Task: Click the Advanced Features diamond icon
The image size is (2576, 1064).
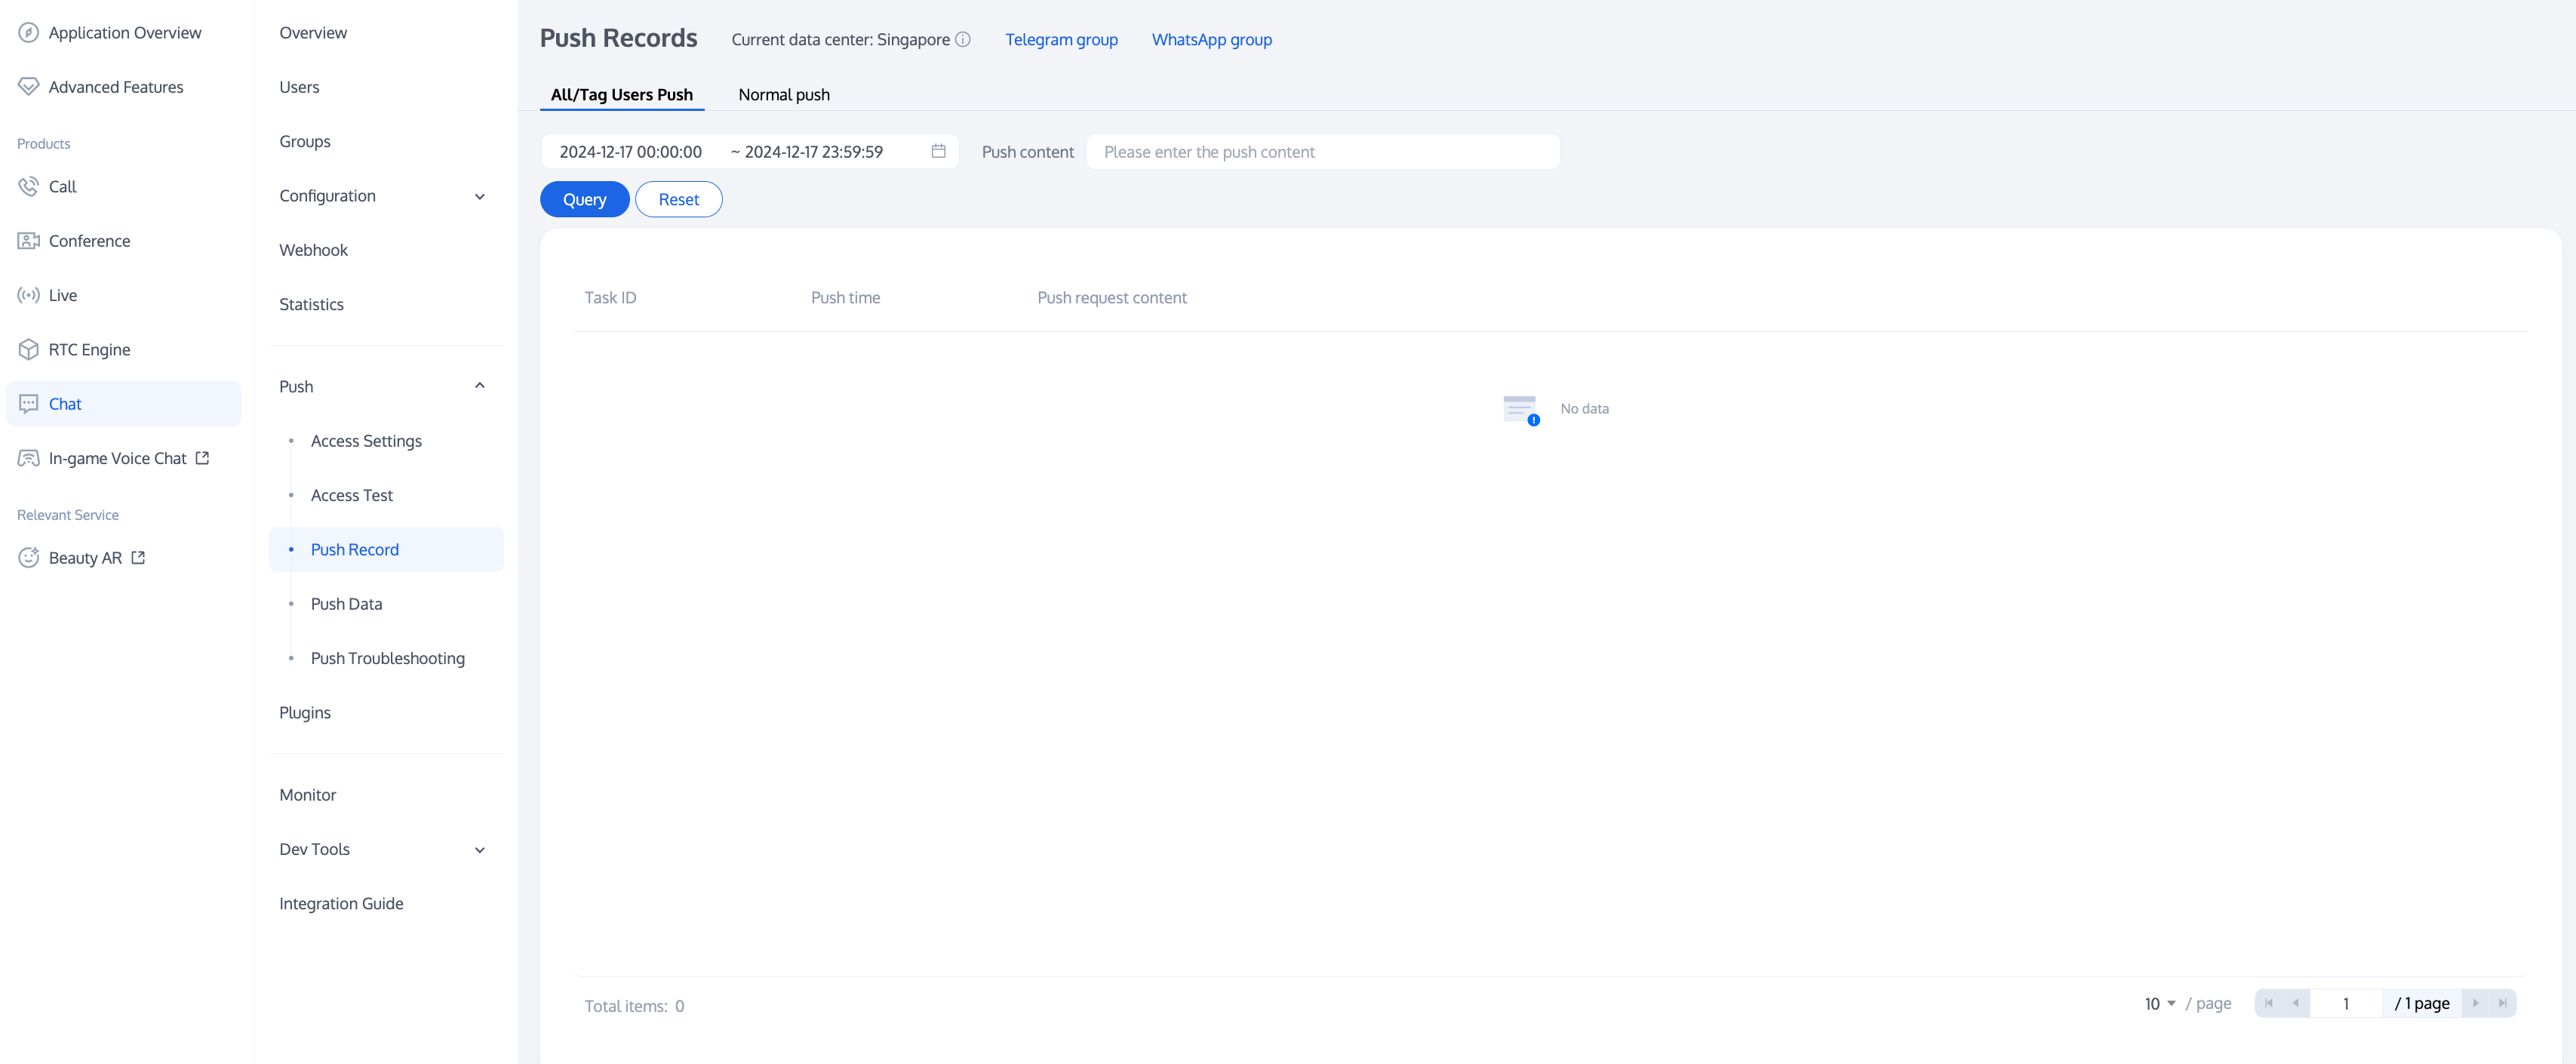Action: (28, 87)
